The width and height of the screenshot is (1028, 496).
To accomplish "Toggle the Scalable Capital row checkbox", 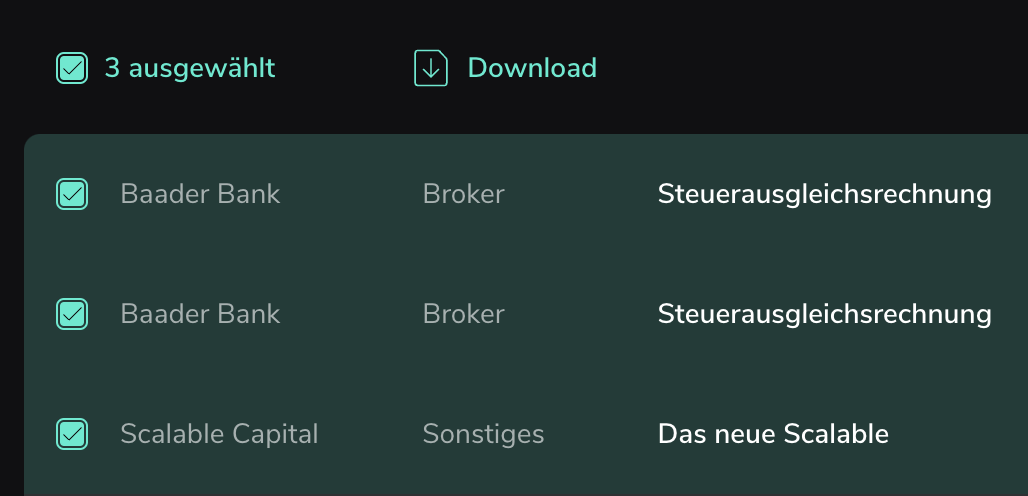I will [x=72, y=434].
